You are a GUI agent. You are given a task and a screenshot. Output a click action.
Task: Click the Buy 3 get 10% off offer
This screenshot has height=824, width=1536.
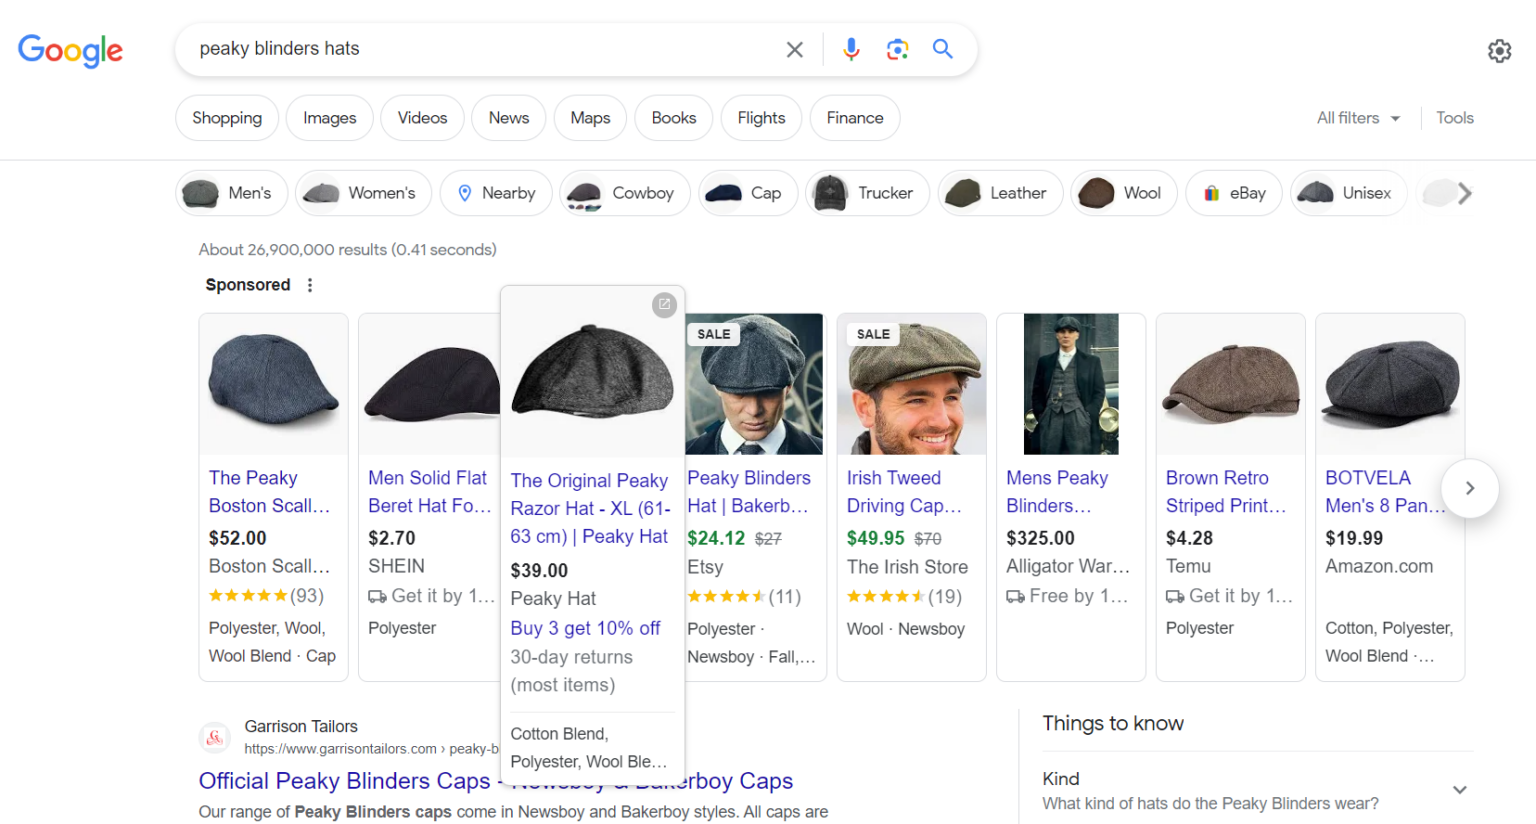(x=585, y=628)
